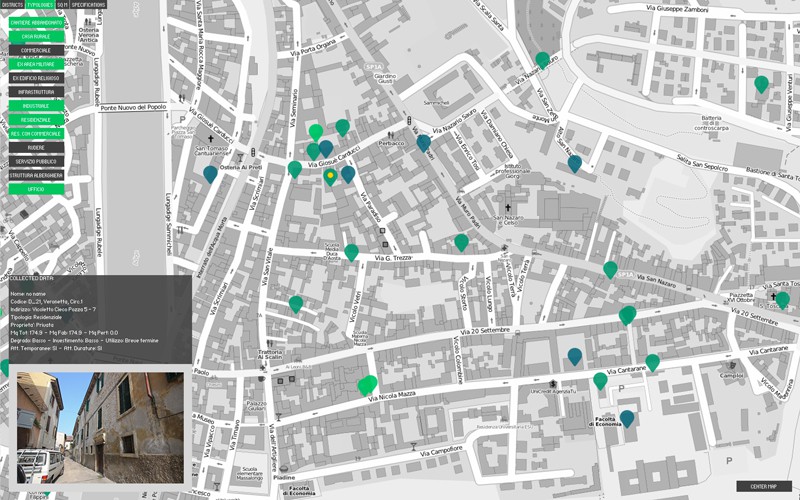Click the 'Tipologia: Residenziale' line
Image resolution: width=800 pixels, height=500 pixels.
point(36,317)
